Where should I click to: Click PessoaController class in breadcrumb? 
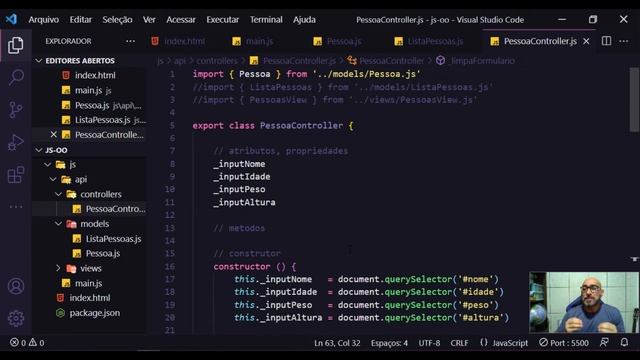point(385,61)
